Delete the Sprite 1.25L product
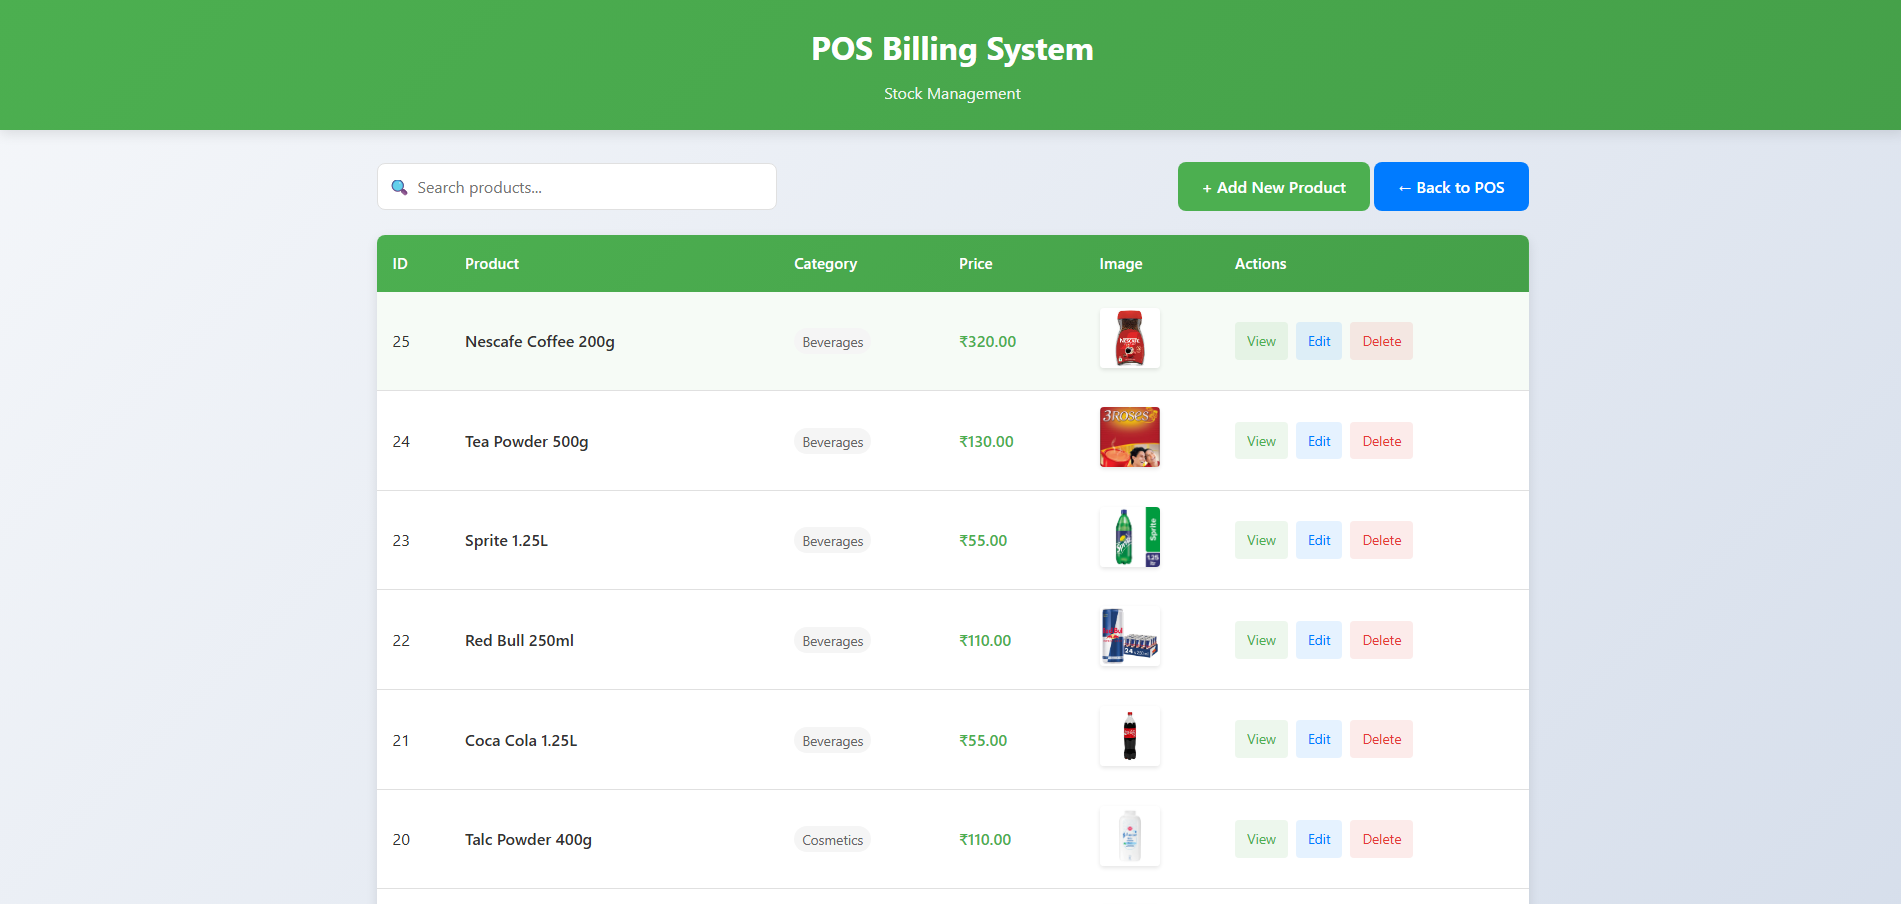 click(x=1380, y=540)
